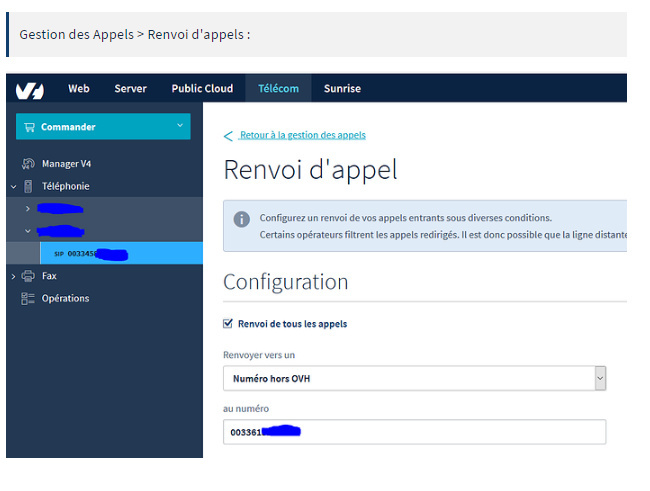Switch to the Web tab
650x491 pixels.
pos(79,89)
